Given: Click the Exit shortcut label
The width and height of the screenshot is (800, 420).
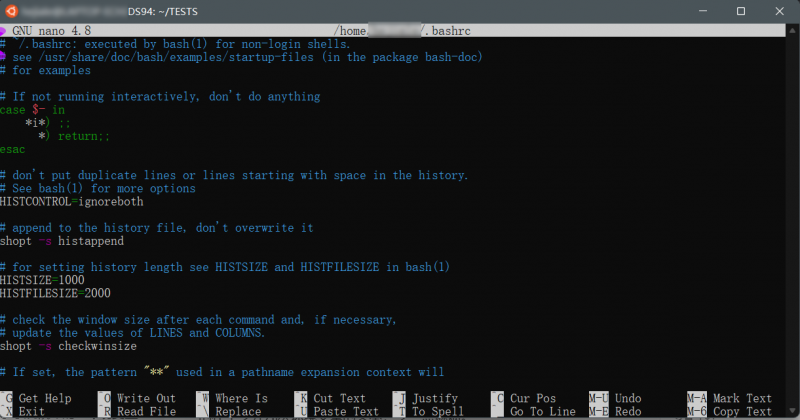Looking at the screenshot, I should point(31,411).
